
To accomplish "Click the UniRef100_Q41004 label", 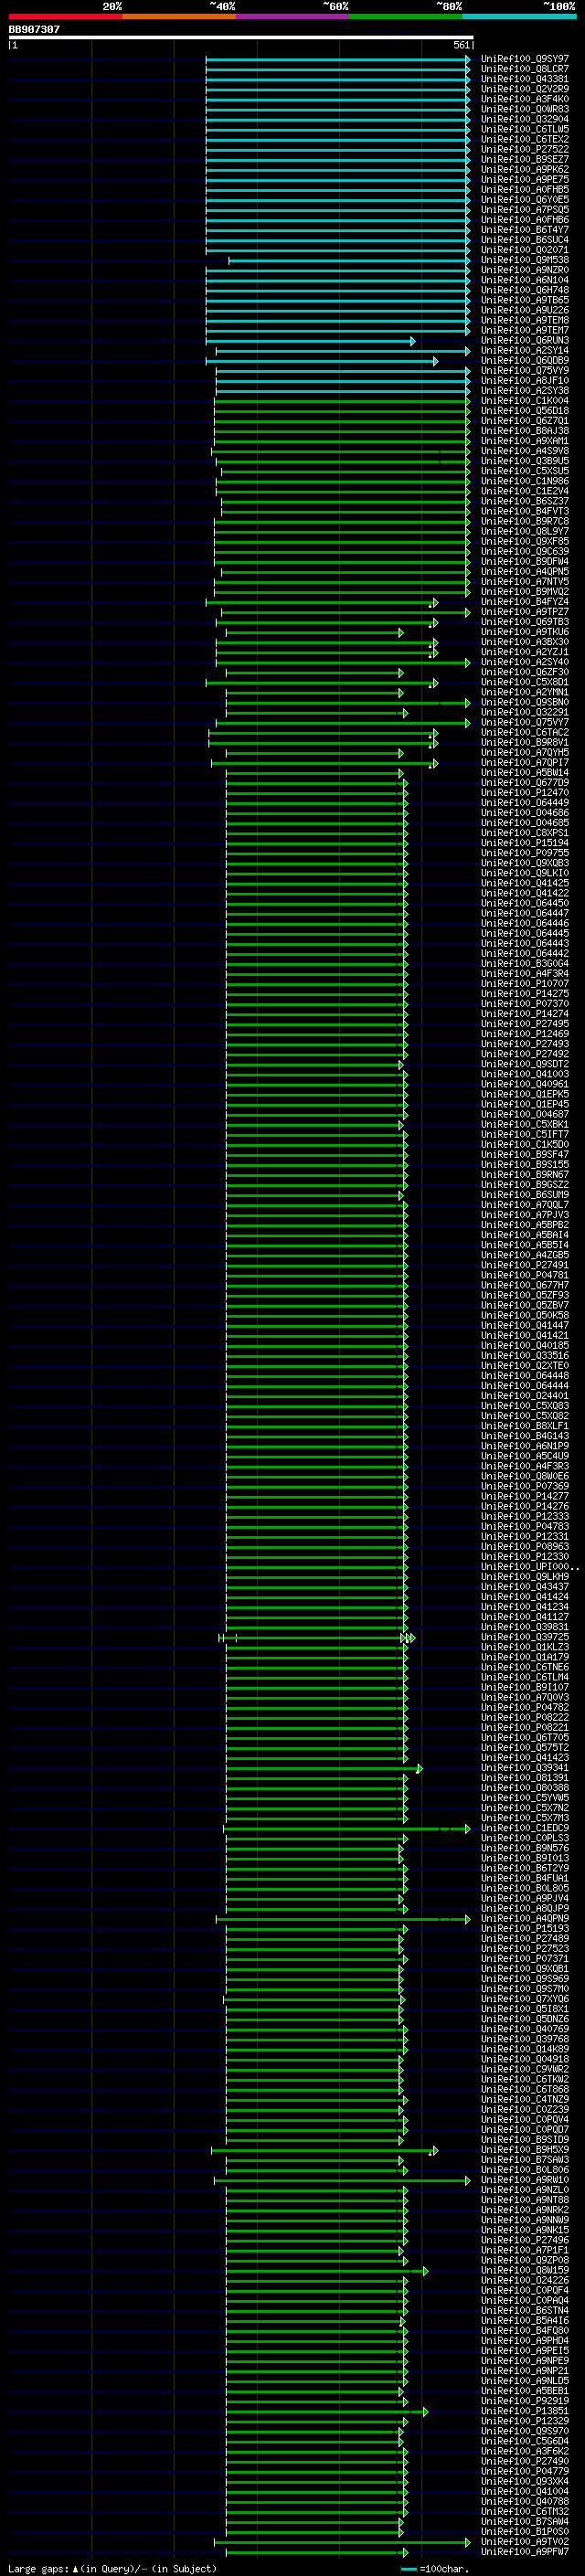I will (x=524, y=2491).
